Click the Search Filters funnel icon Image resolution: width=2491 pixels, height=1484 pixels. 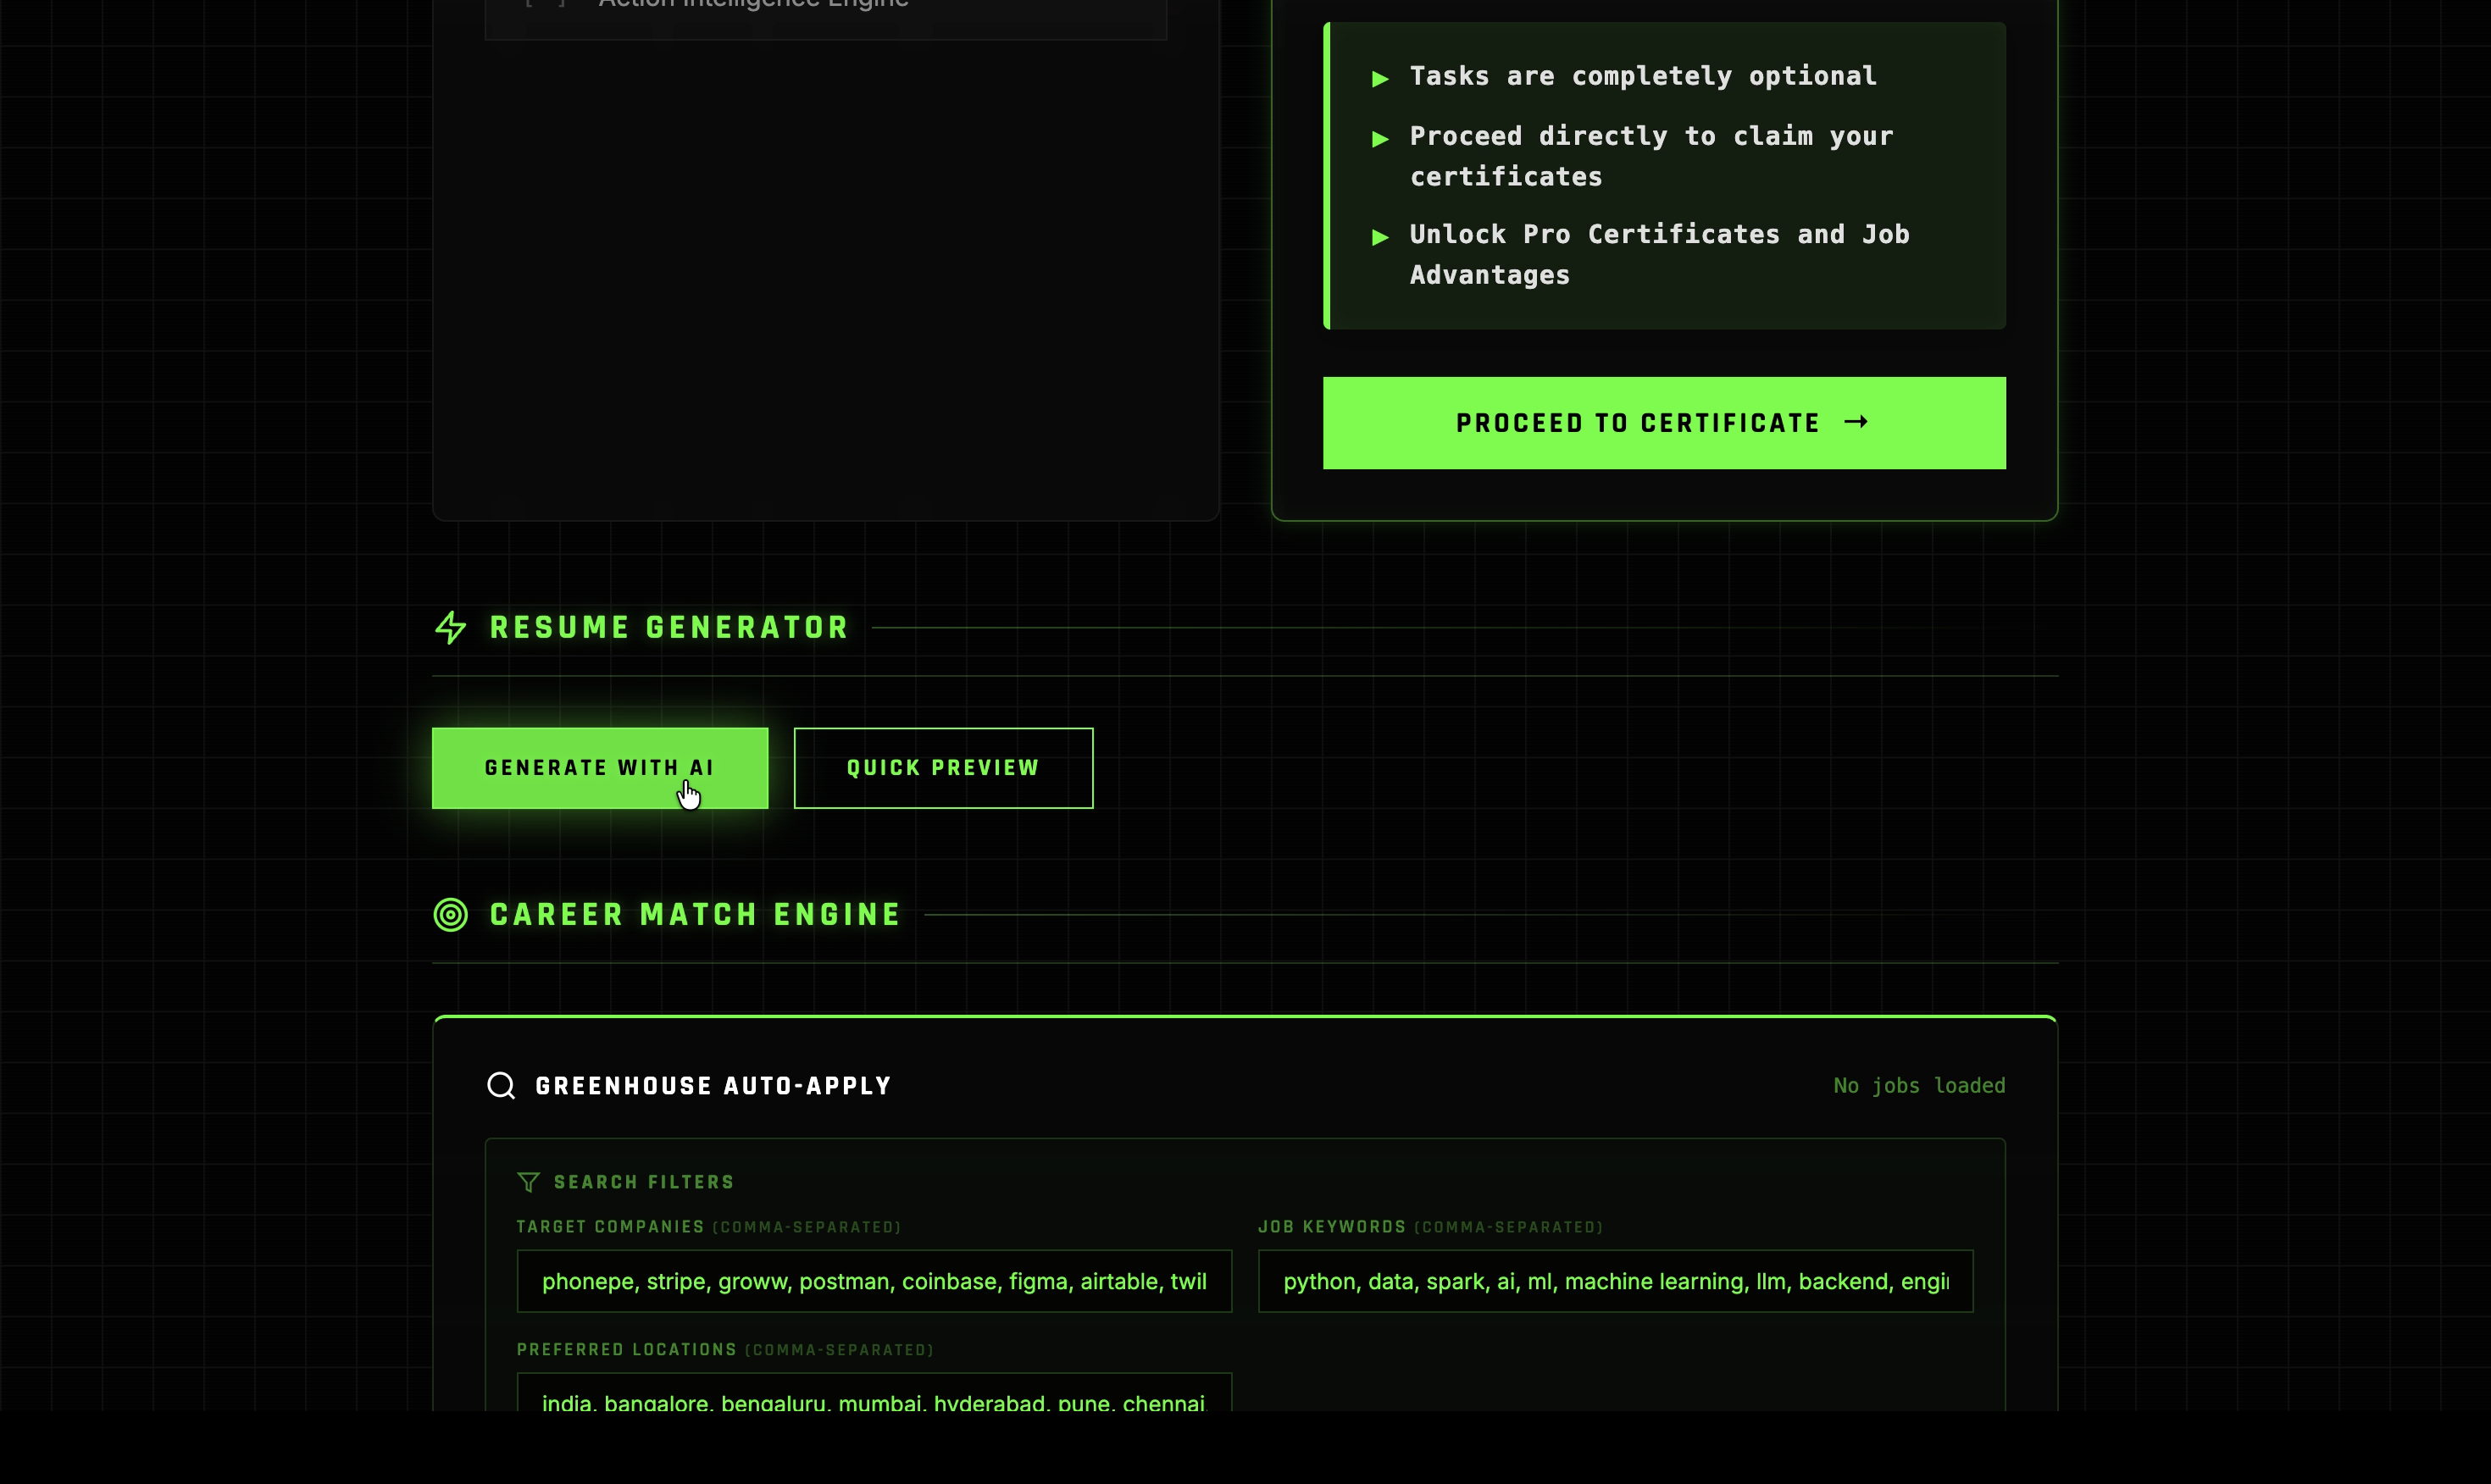528,1183
